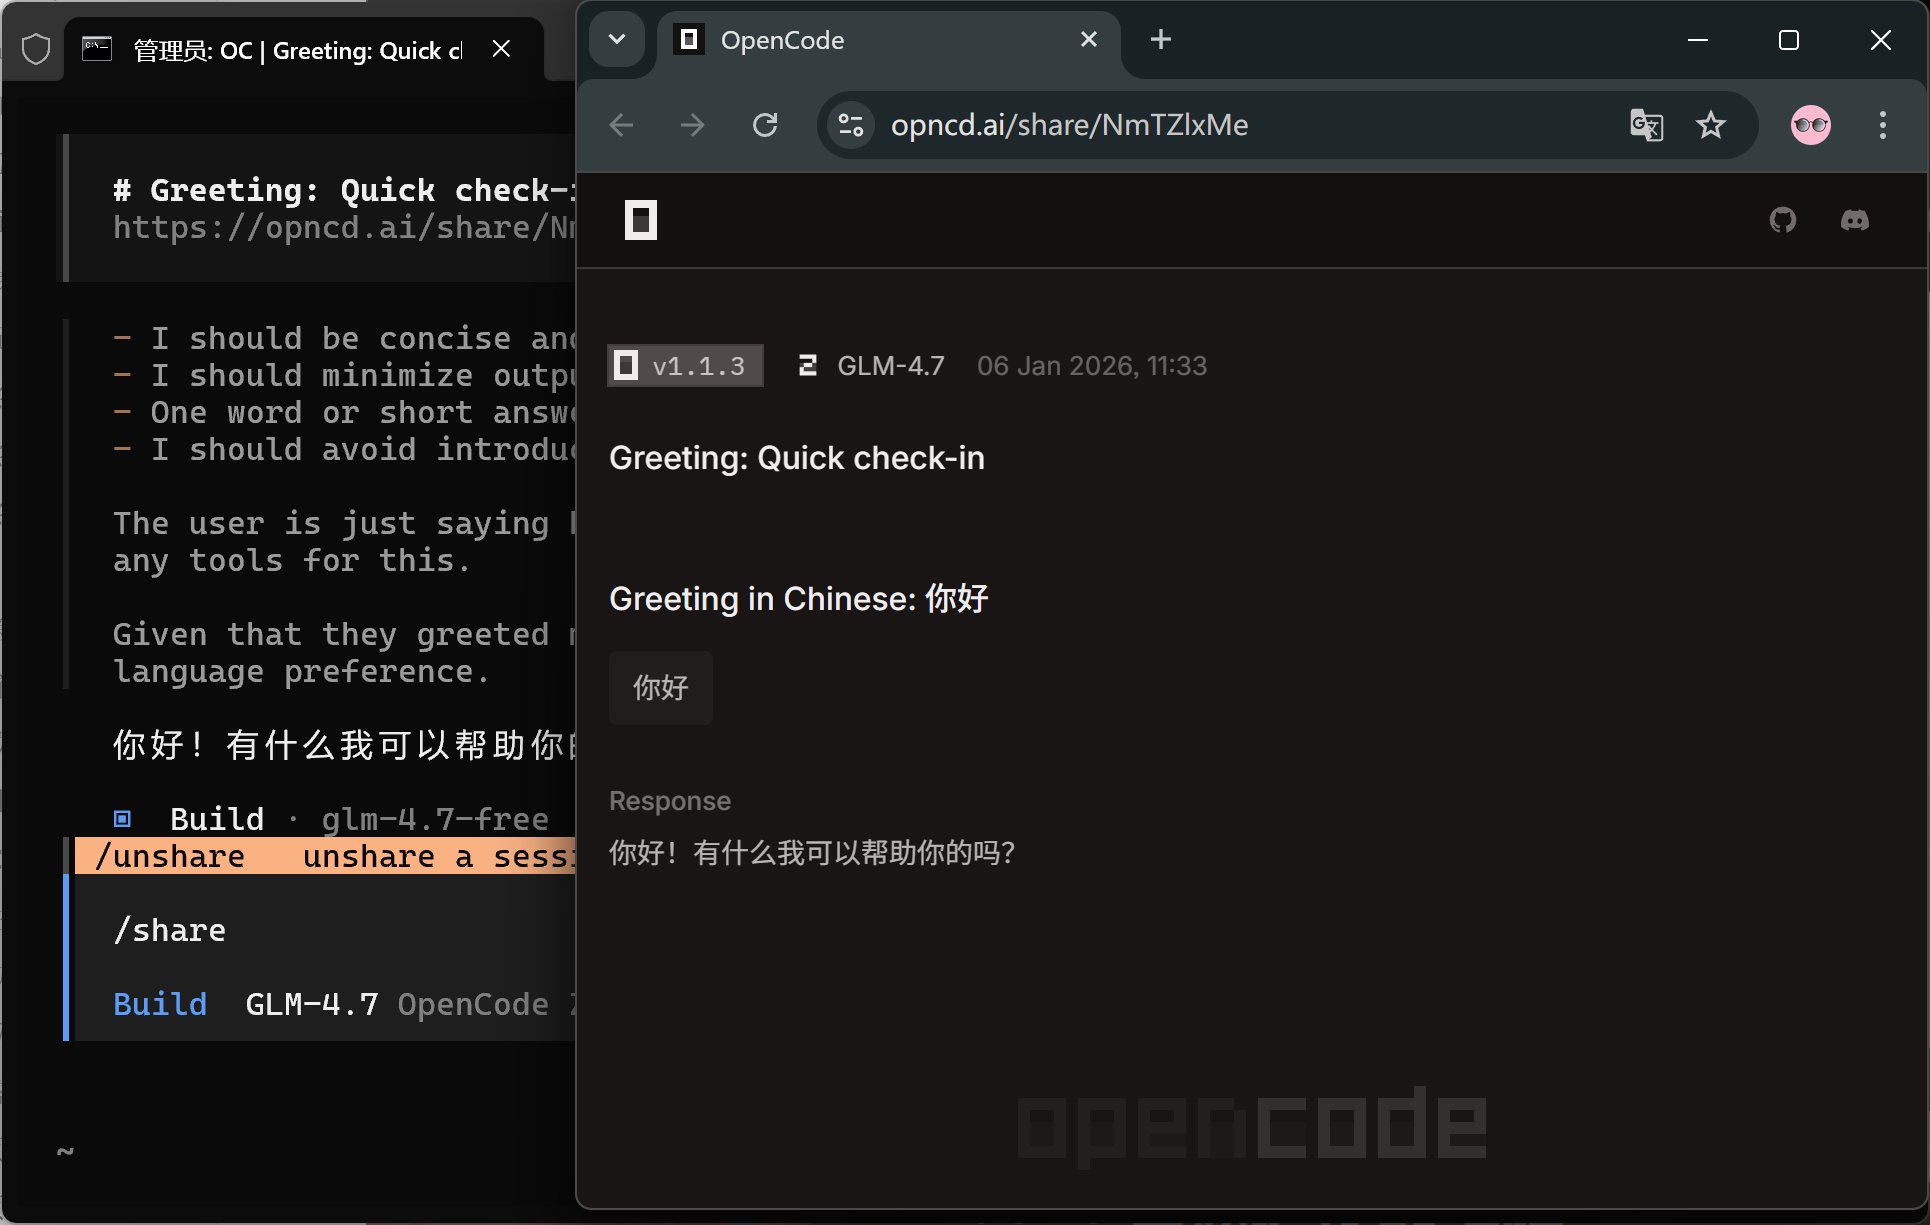Click the v1.1.3 version badge

pyautogui.click(x=685, y=366)
